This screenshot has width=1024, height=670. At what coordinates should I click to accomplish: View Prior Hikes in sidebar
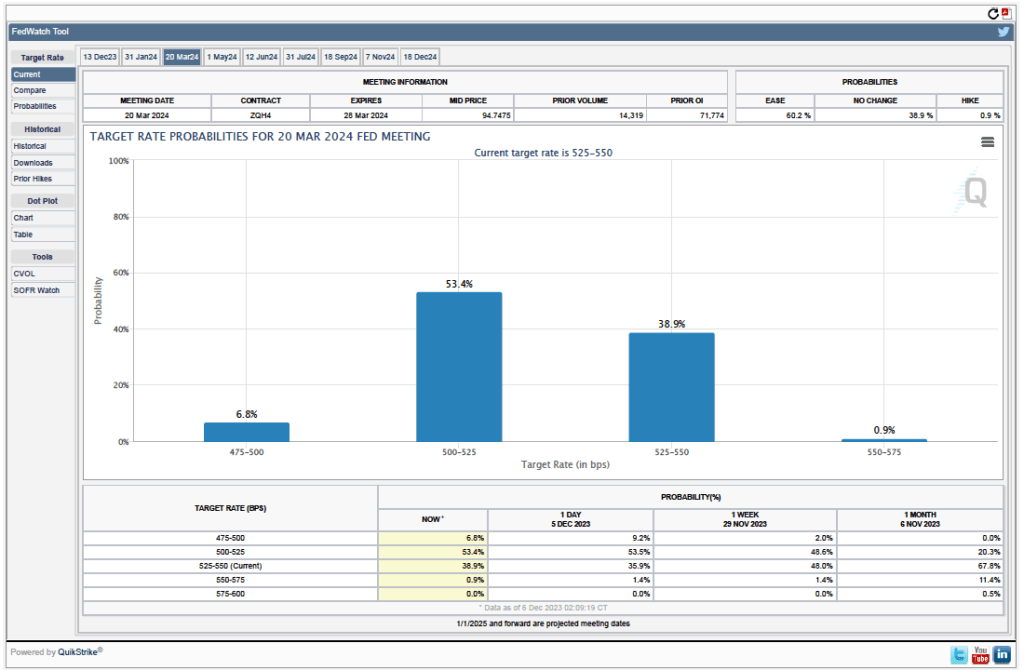tap(33, 178)
